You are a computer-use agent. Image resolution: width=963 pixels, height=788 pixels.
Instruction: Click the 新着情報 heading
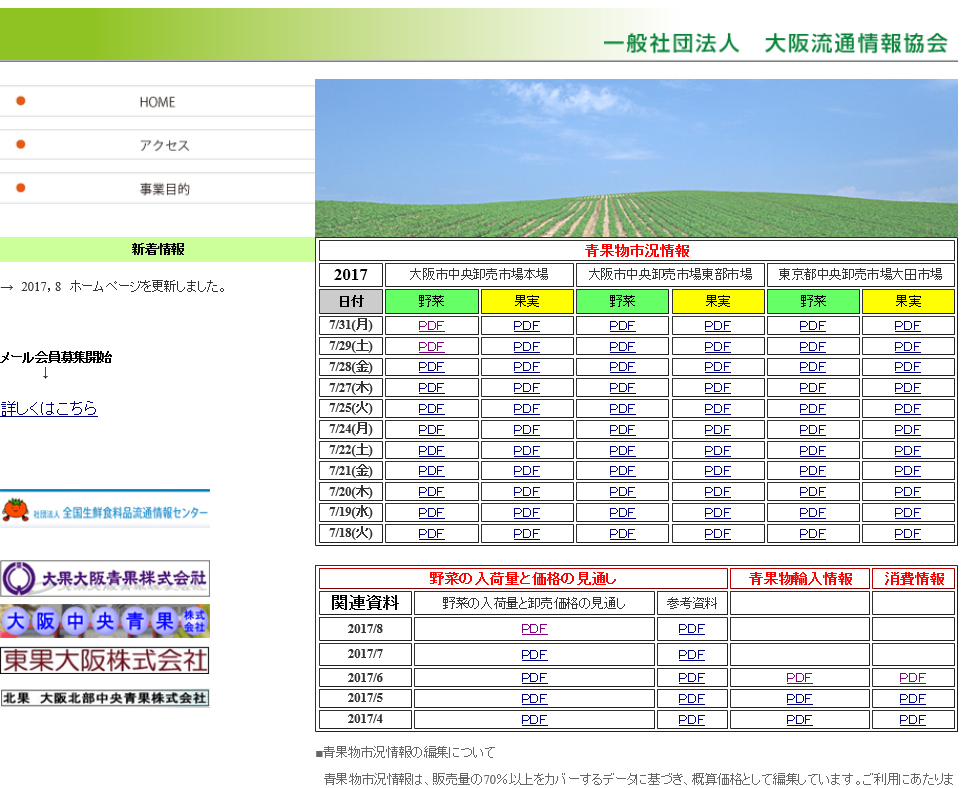[158, 249]
